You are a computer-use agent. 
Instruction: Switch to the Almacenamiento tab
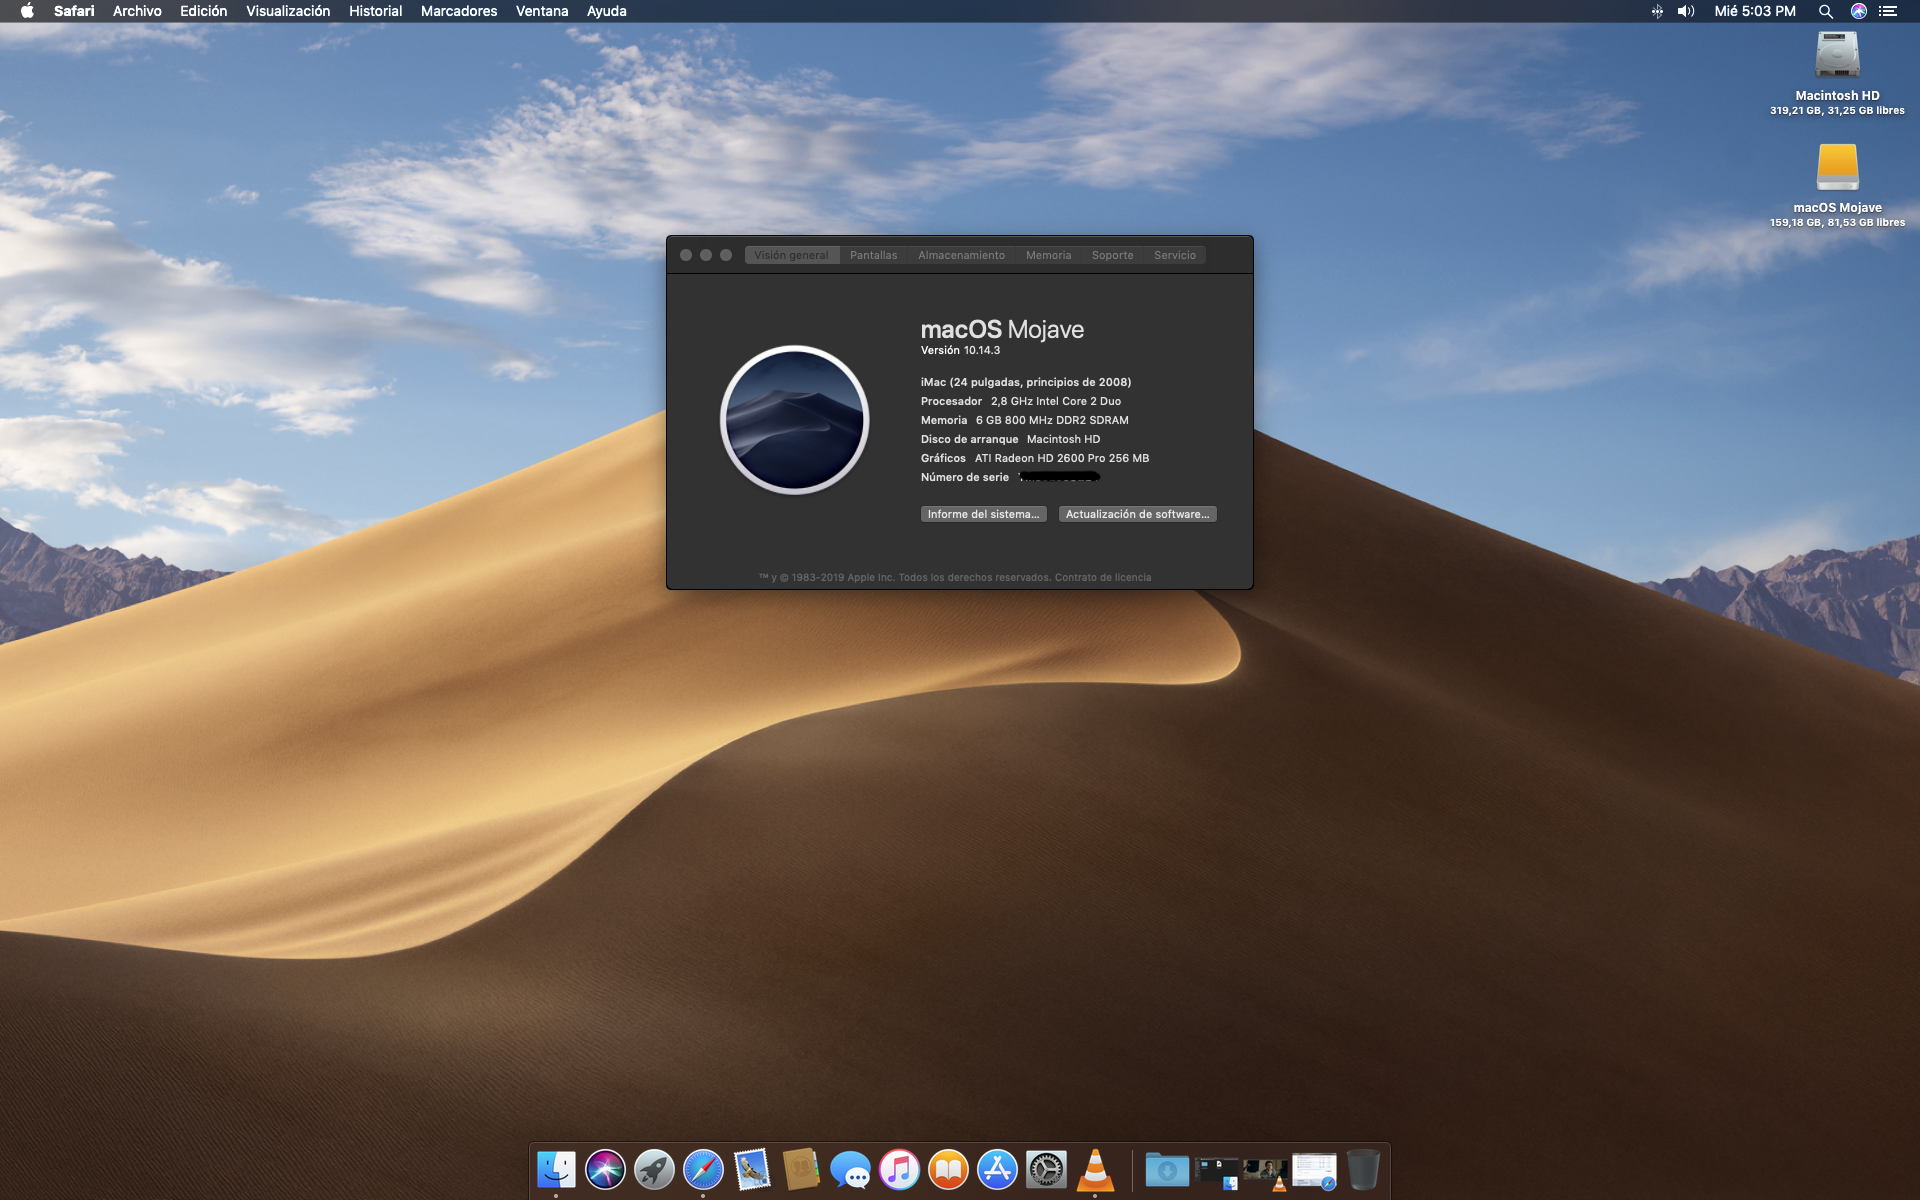961,255
